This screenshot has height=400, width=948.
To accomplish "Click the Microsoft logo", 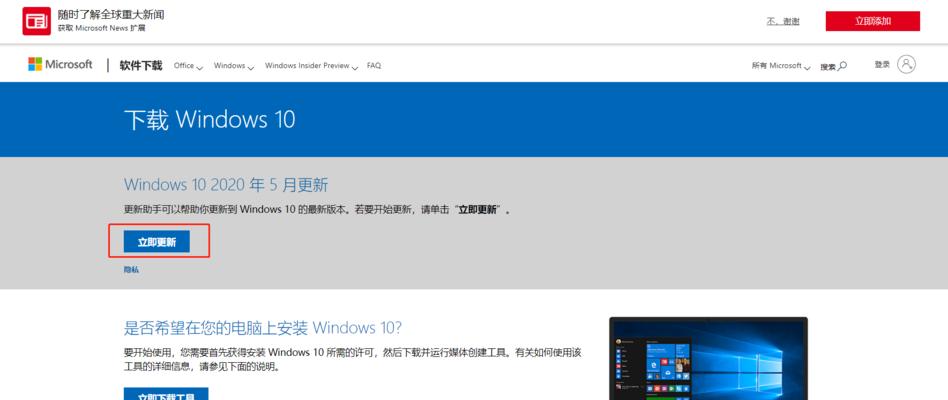I will [60, 64].
